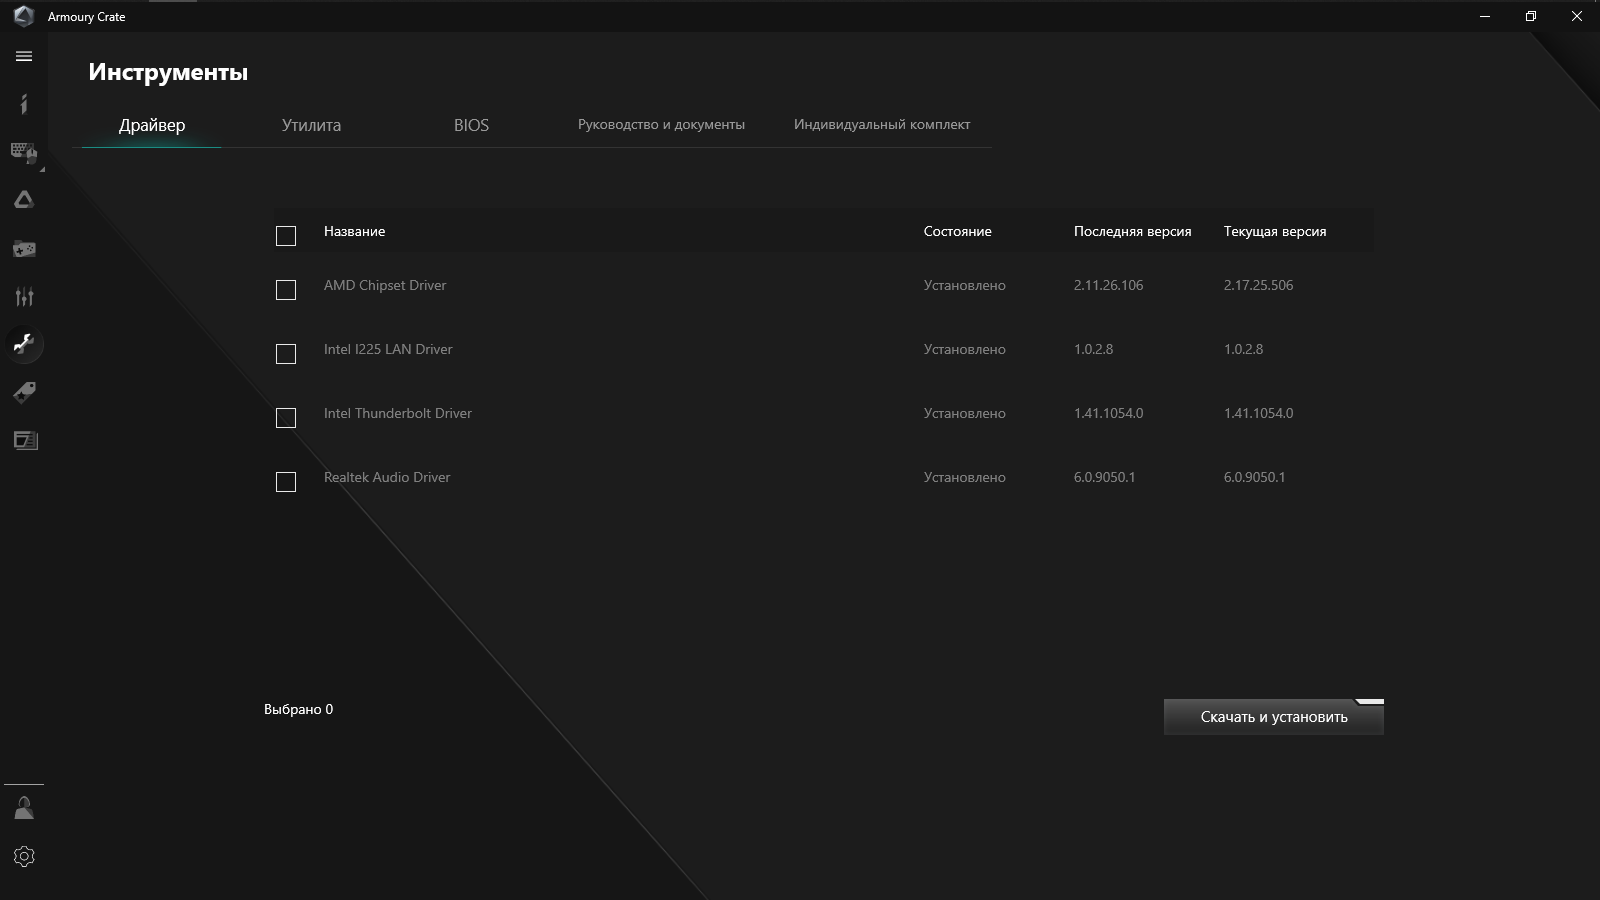Click Realtek Audio current version 6.0.9050.1
Viewport: 1600px width, 900px height.
1254,477
